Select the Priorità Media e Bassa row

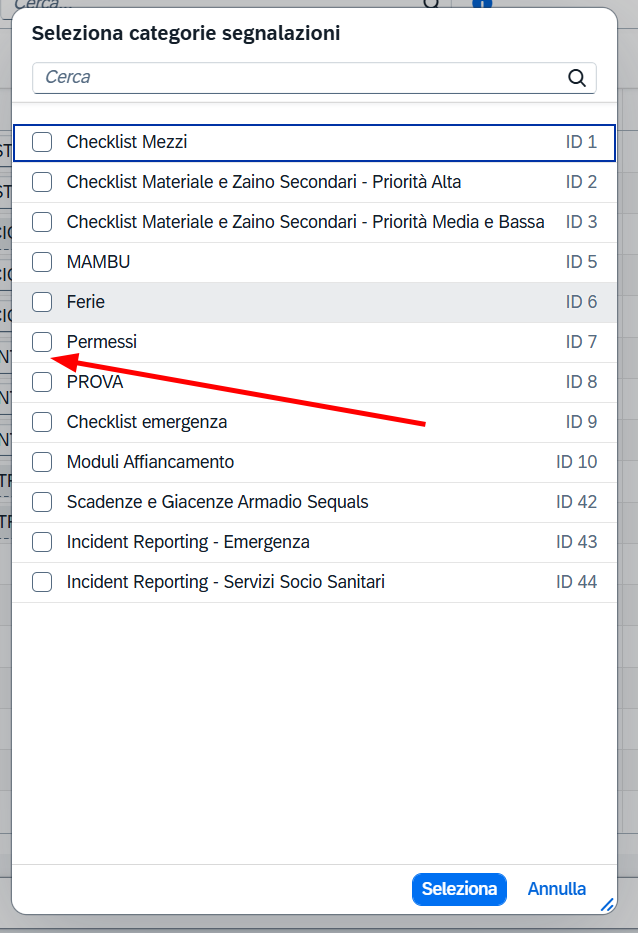[x=314, y=223]
